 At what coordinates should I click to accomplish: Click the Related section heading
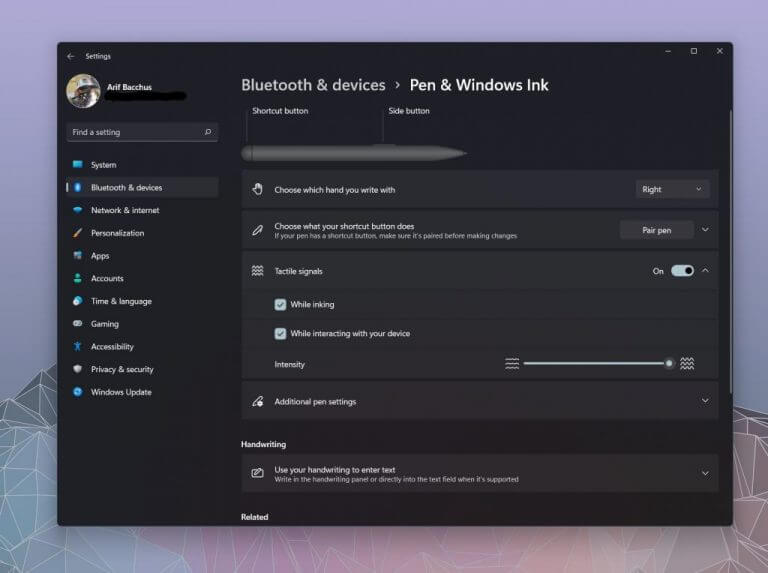tap(255, 517)
